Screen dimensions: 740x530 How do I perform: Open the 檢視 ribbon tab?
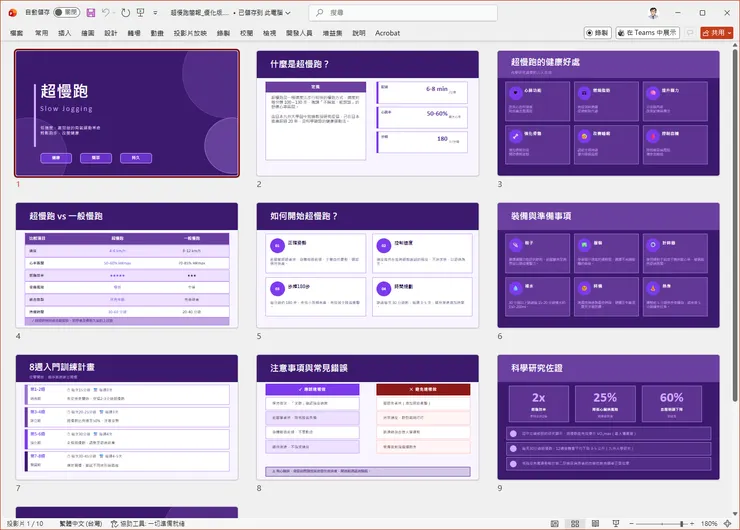pos(269,33)
